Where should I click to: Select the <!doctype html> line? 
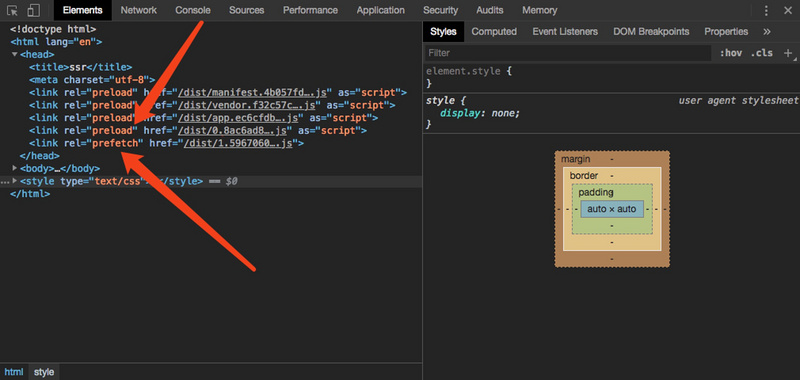tap(53, 30)
